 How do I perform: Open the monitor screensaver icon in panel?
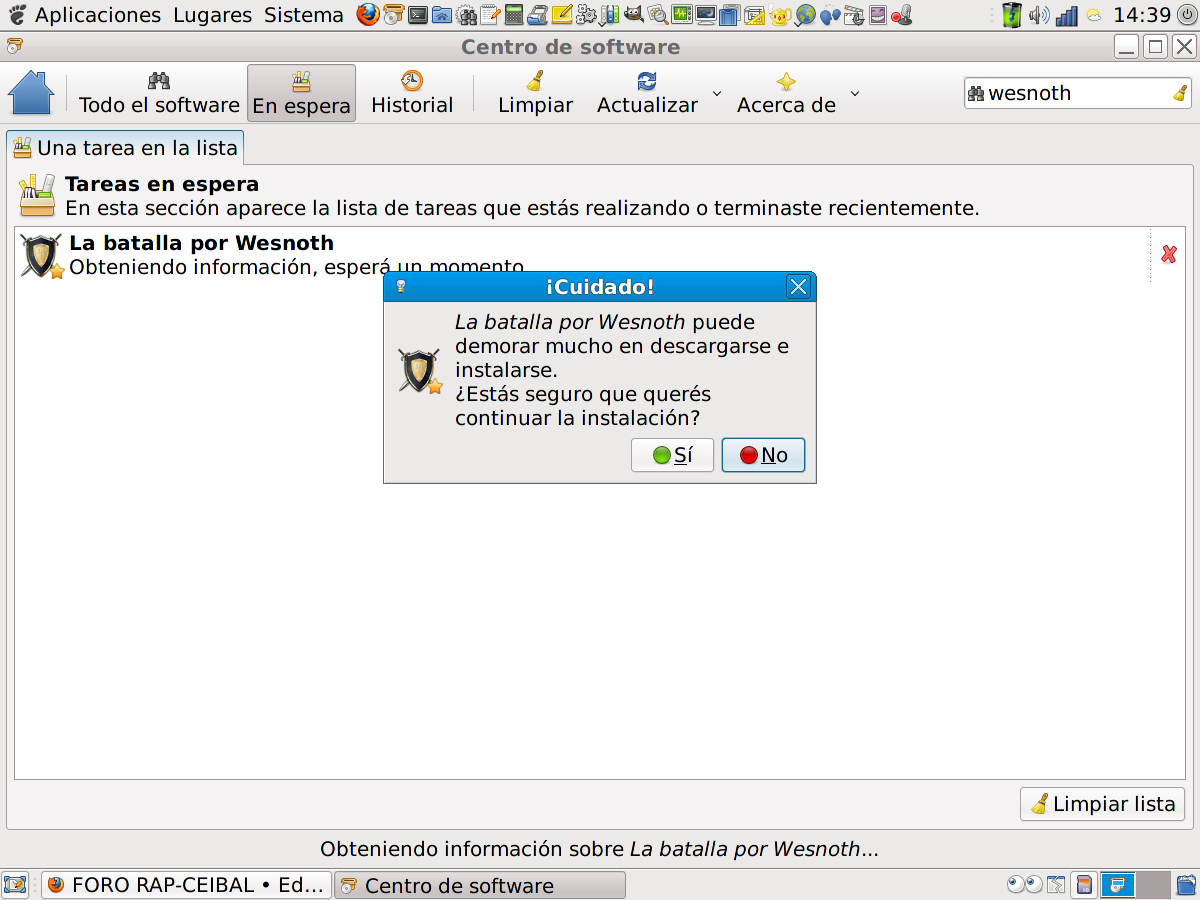(706, 15)
